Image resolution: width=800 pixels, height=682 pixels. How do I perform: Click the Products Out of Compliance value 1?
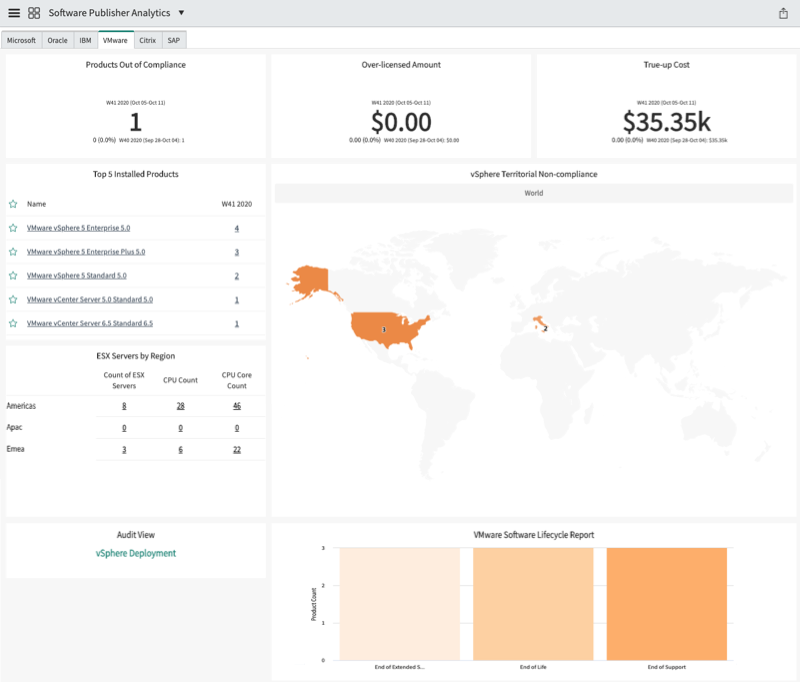[135, 122]
